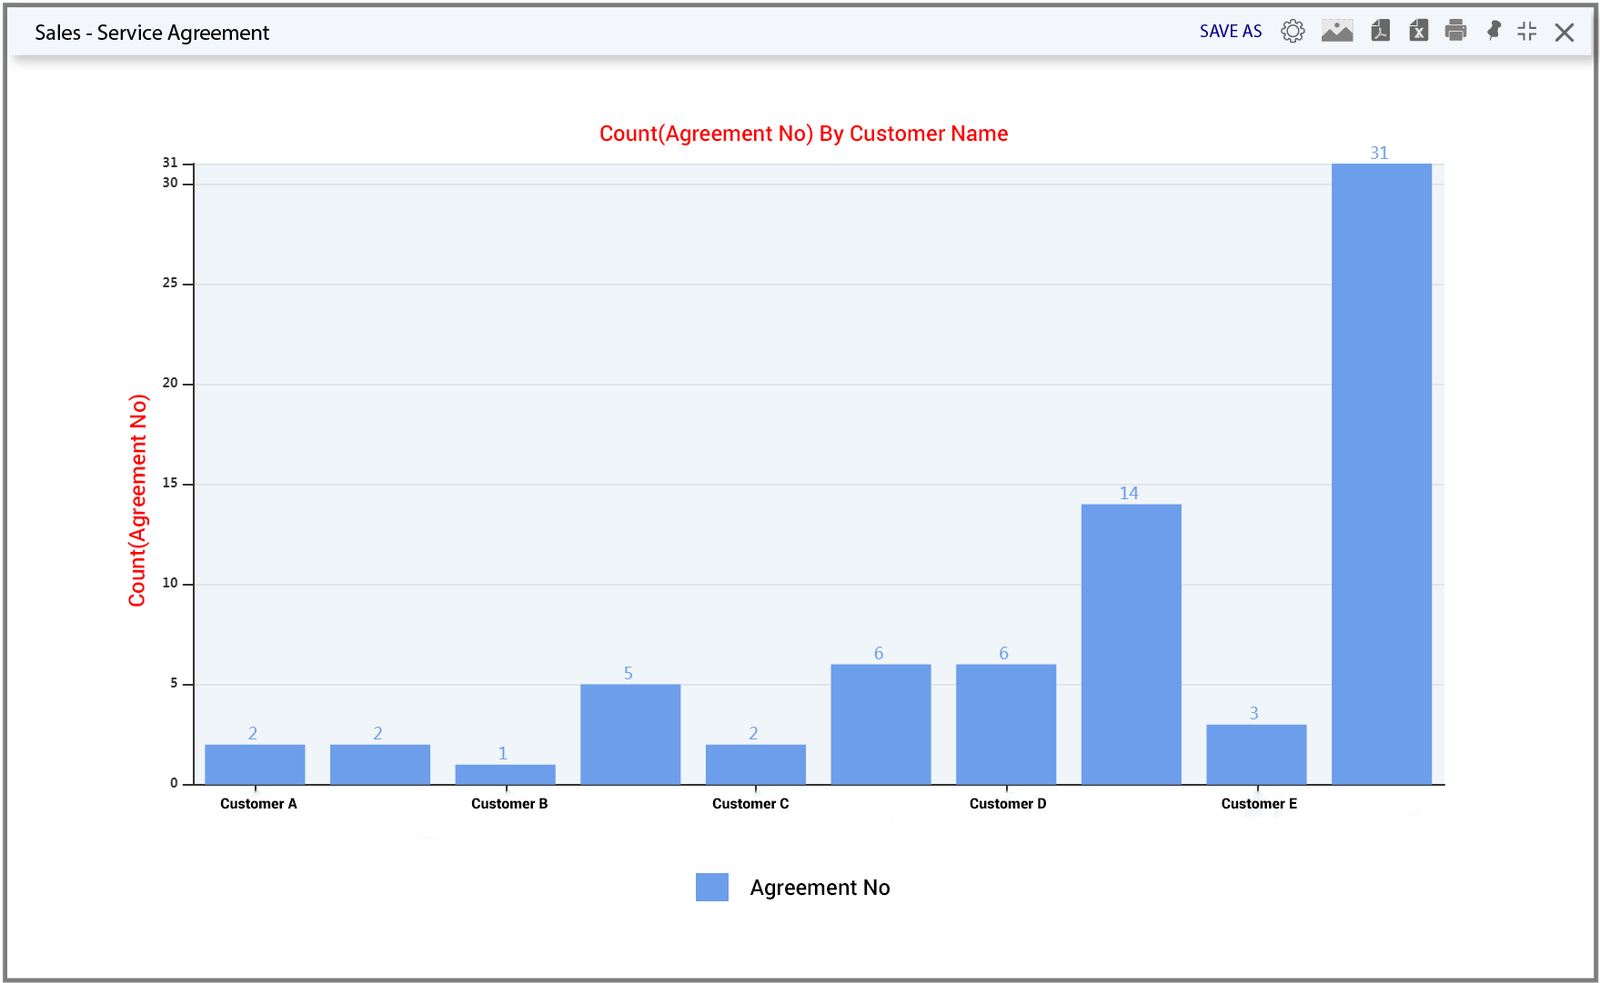Click the SAVE AS link
The image size is (1600, 983).
pos(1231,31)
